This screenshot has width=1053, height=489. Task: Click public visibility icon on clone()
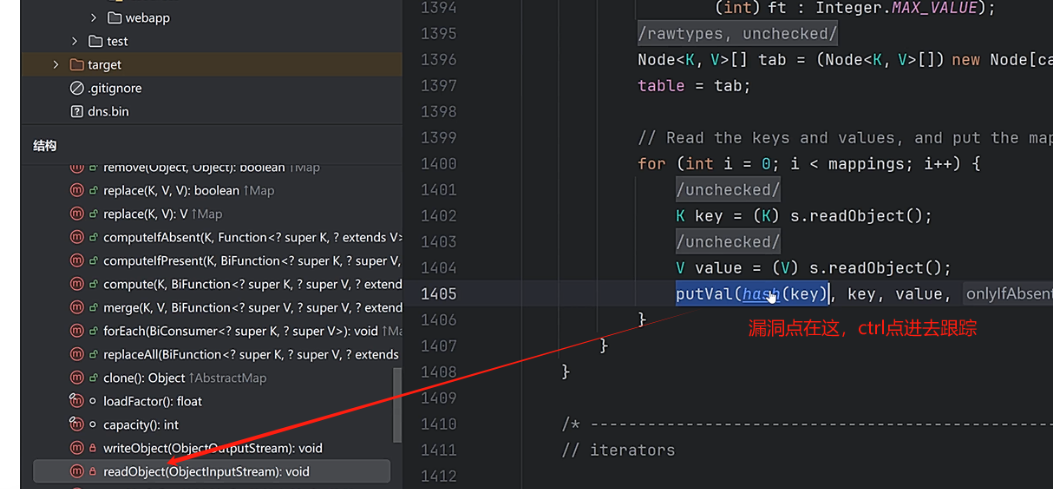tap(93, 378)
